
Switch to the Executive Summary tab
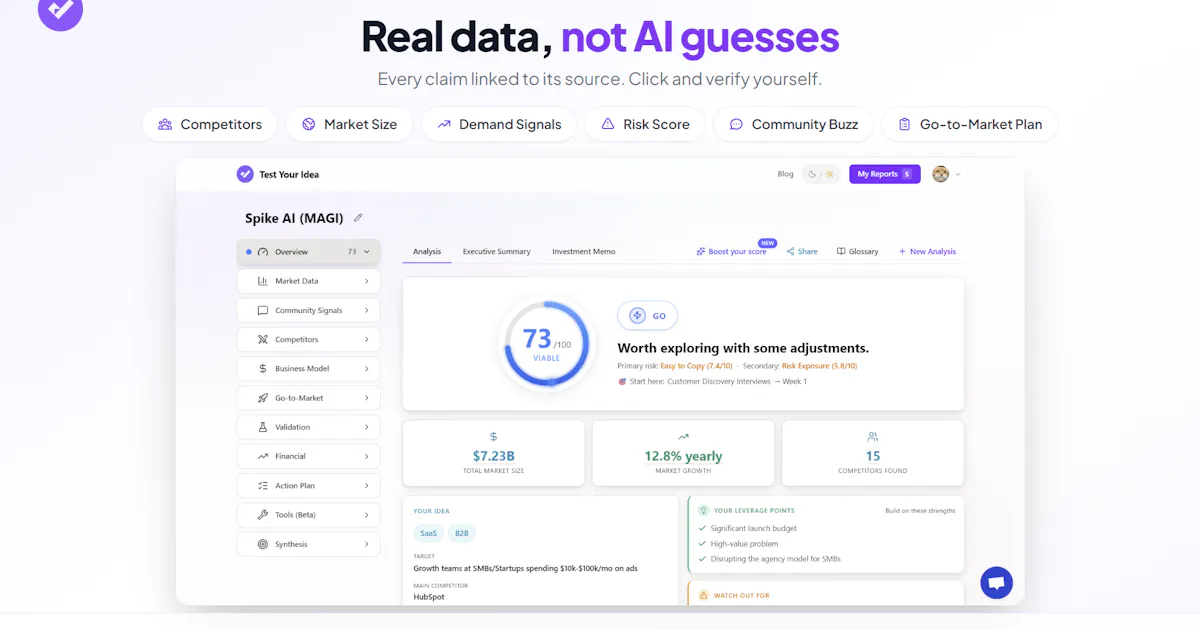point(496,252)
